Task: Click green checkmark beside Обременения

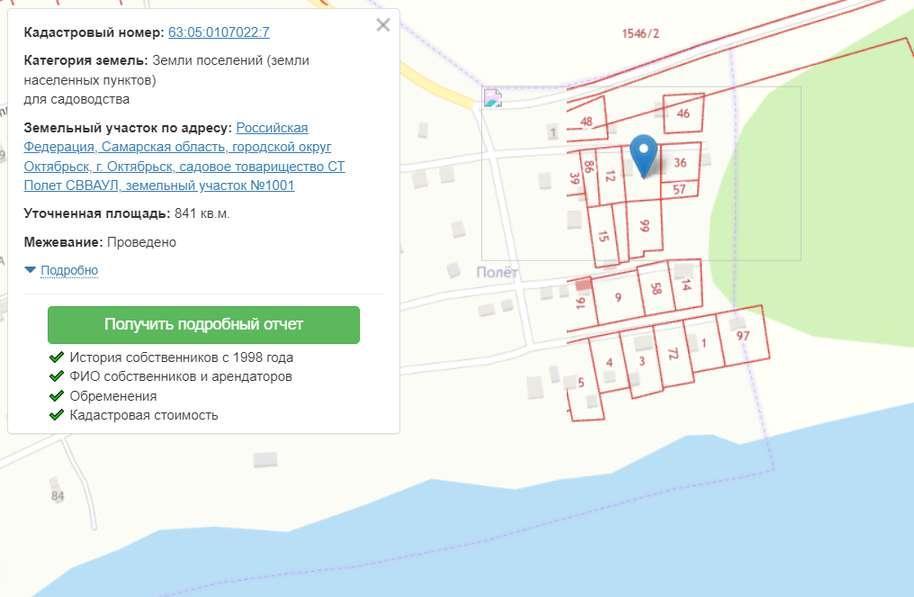Action: 57,396
